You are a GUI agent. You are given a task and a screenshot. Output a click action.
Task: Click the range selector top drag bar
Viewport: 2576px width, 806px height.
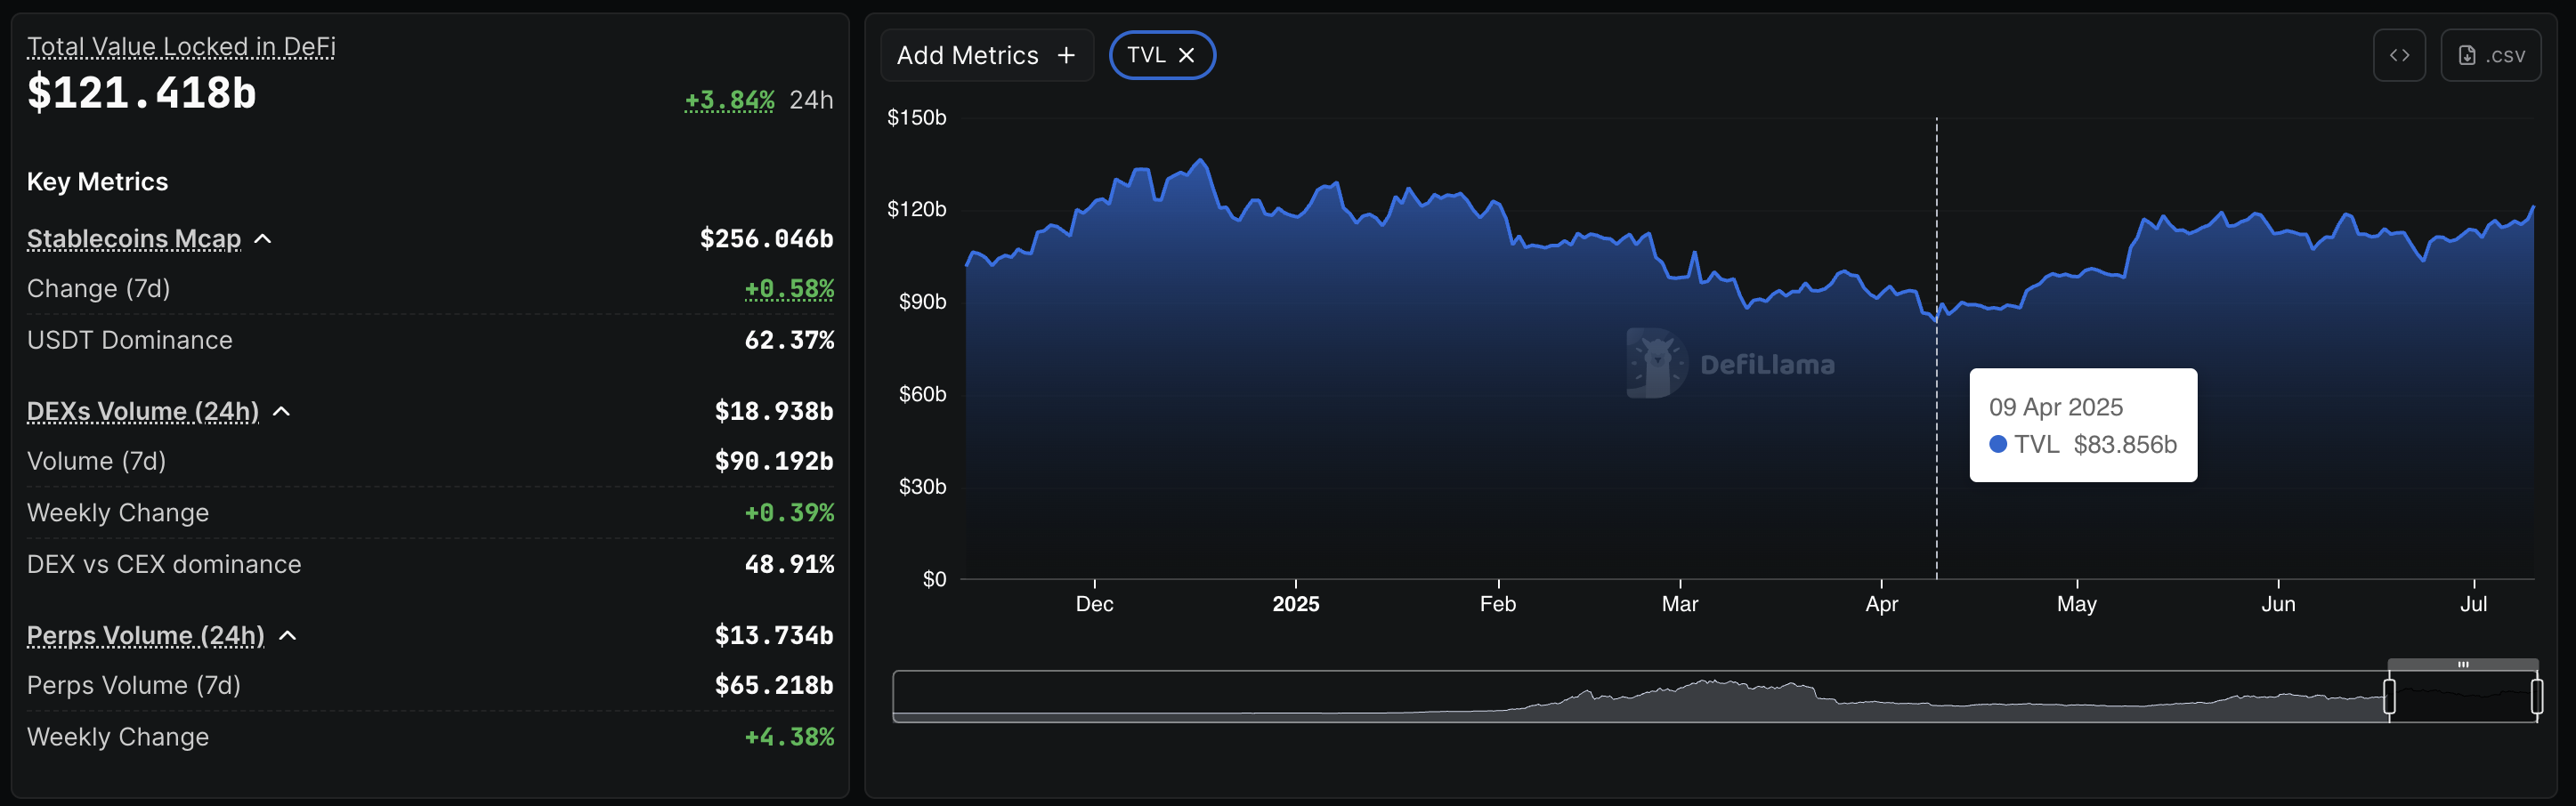point(2462,664)
